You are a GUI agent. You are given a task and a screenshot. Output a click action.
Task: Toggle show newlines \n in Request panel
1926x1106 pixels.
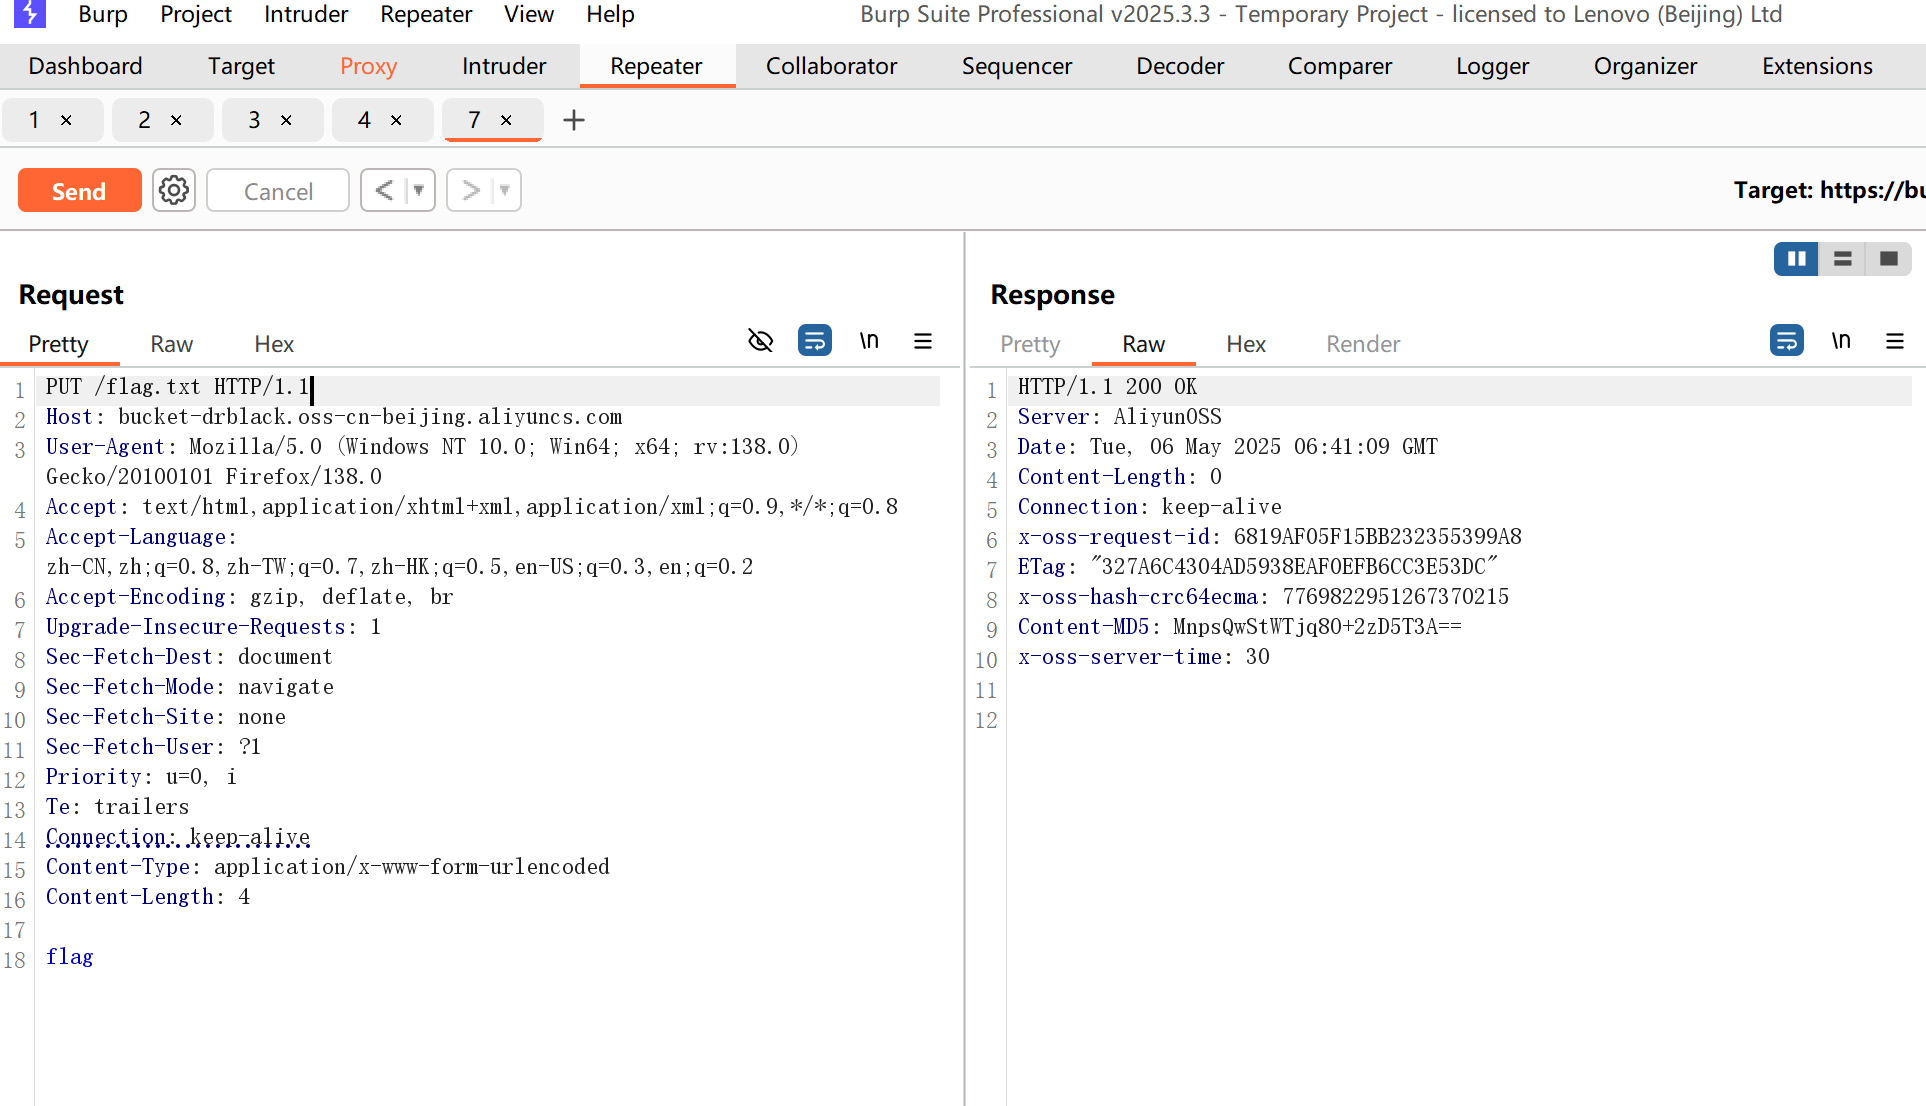[869, 341]
